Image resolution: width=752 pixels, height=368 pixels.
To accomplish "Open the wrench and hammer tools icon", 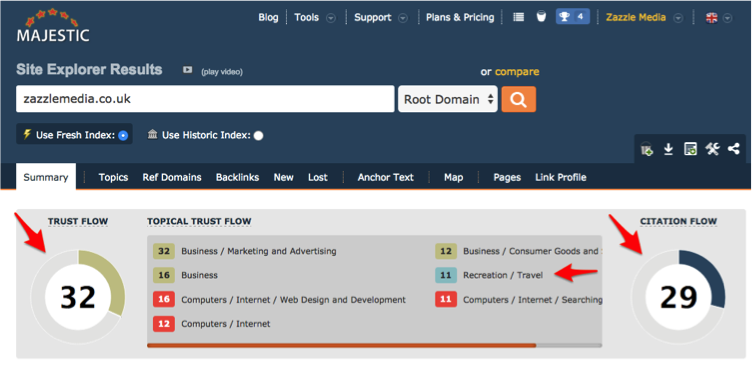I will 712,149.
